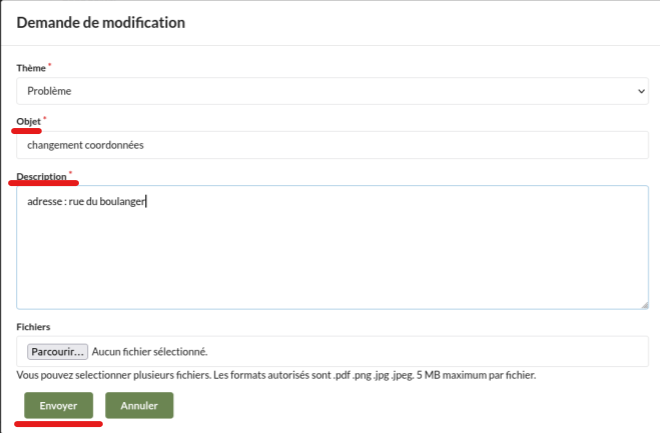Click the red asterisk beside Thème
Image resolution: width=660 pixels, height=433 pixels.
point(50,65)
